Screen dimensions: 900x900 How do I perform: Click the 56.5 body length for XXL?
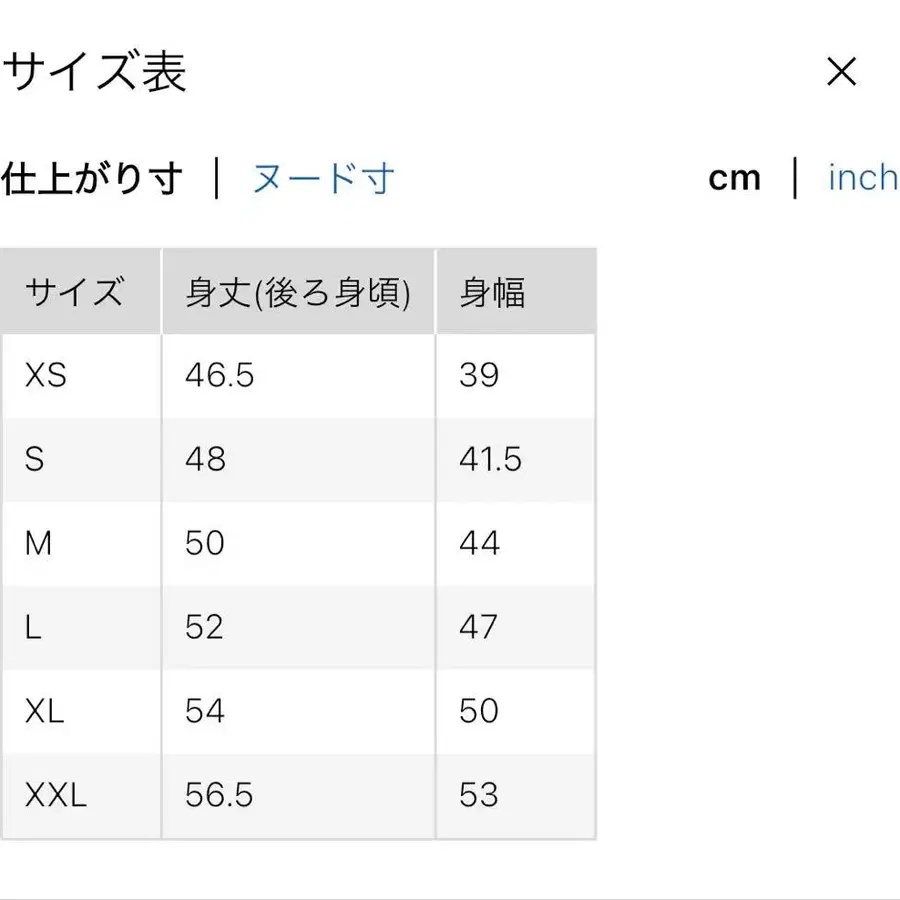click(220, 795)
